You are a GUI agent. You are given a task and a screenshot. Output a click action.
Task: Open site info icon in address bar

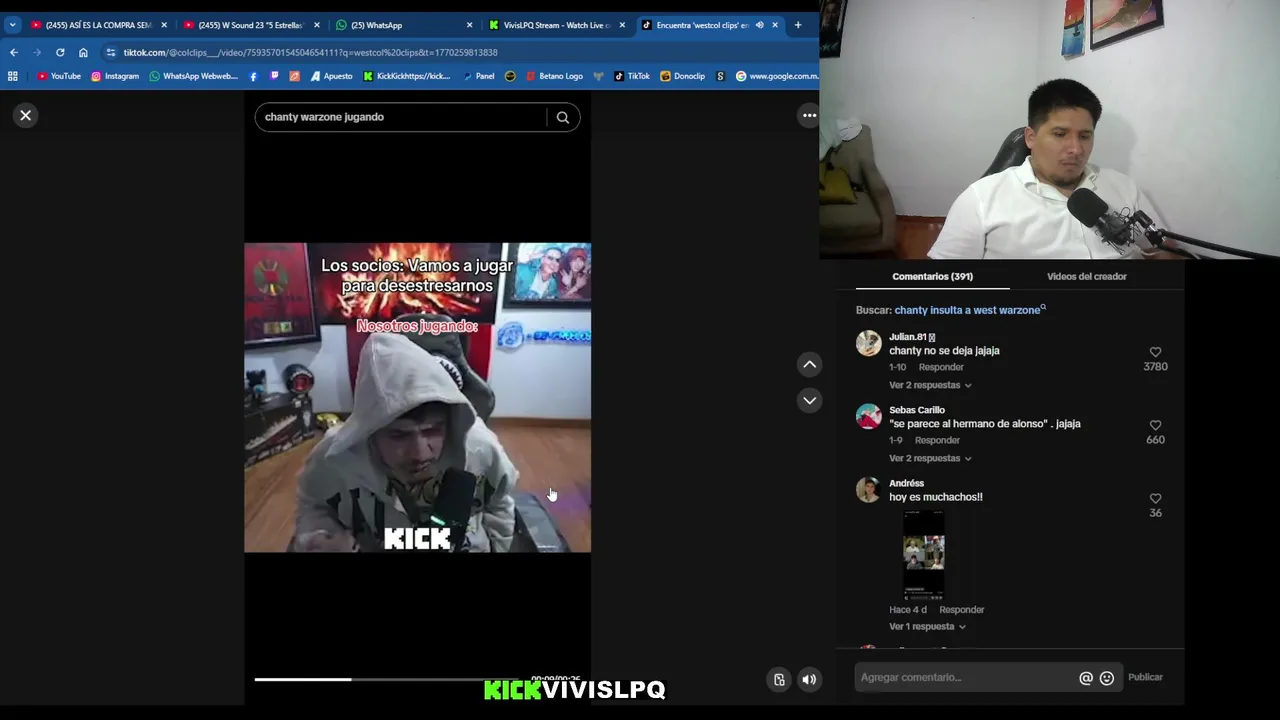110,52
